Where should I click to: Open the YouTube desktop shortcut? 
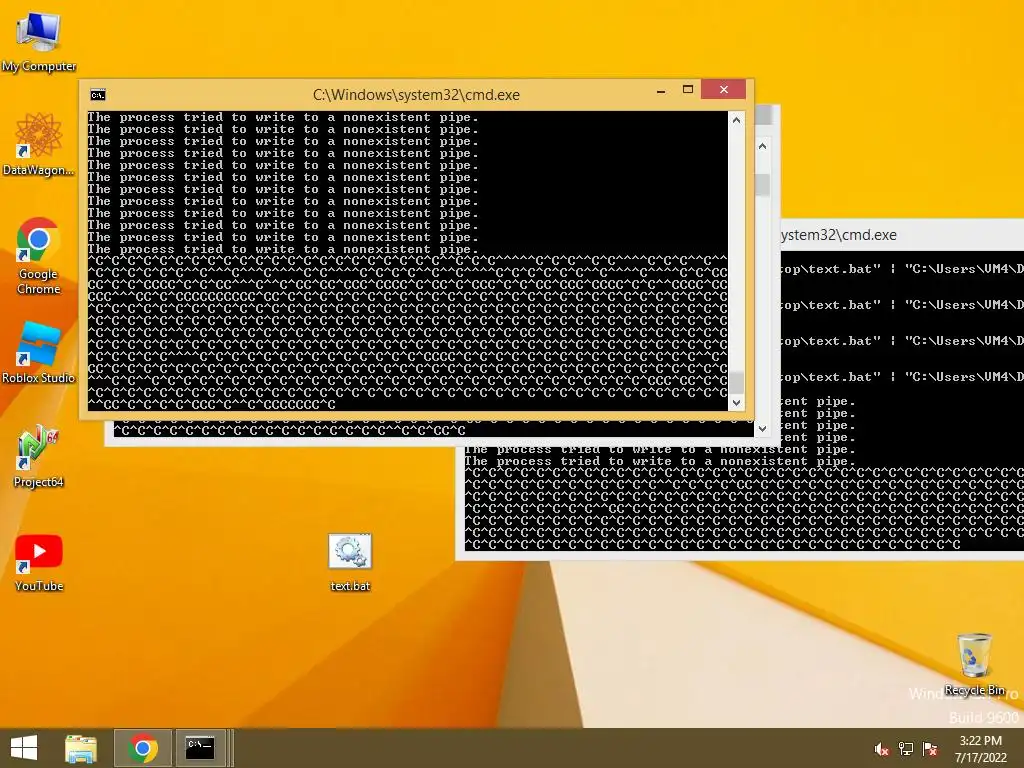39,562
